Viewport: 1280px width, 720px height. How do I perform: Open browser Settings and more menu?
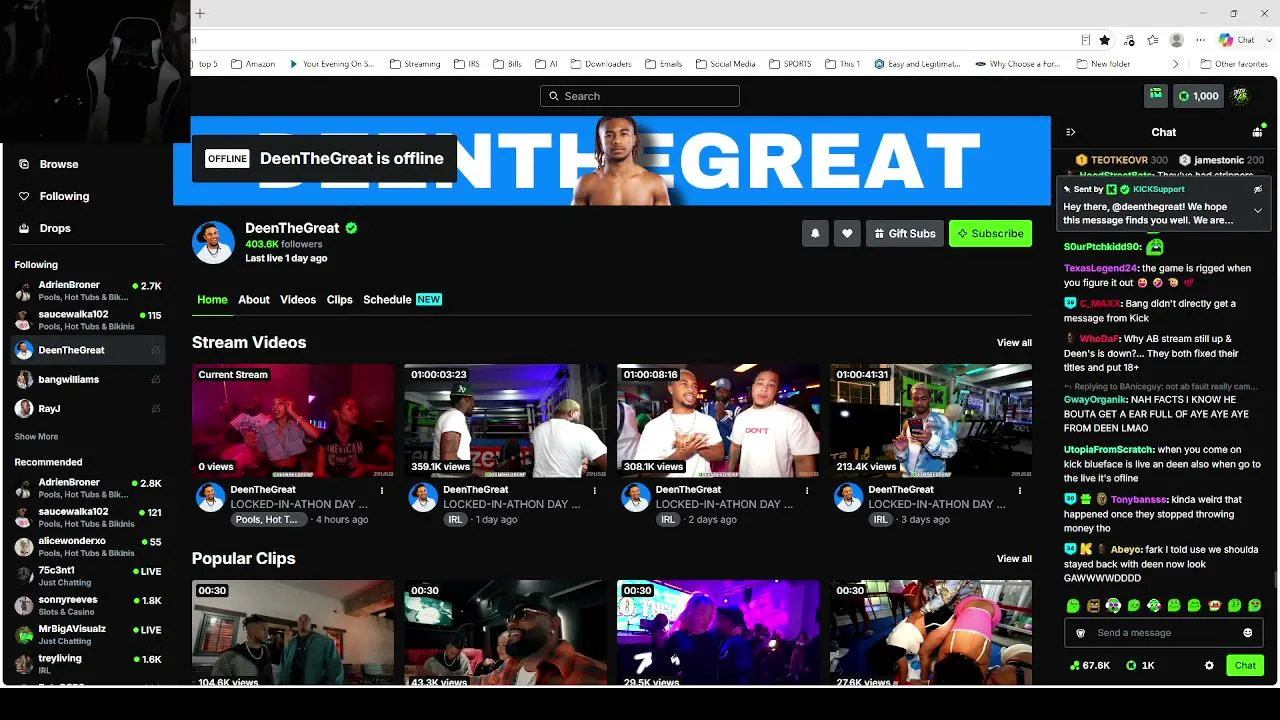tap(1200, 40)
